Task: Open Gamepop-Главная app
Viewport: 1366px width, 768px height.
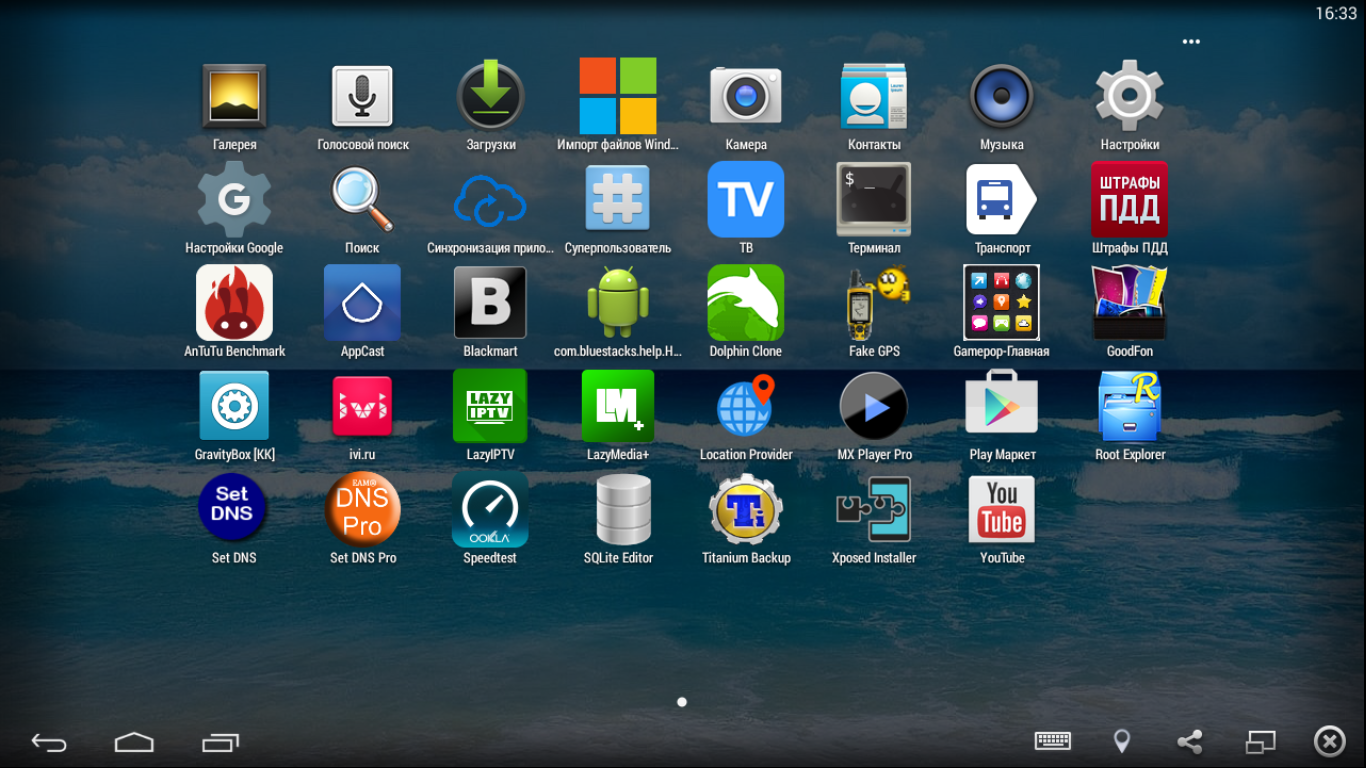Action: [1002, 302]
